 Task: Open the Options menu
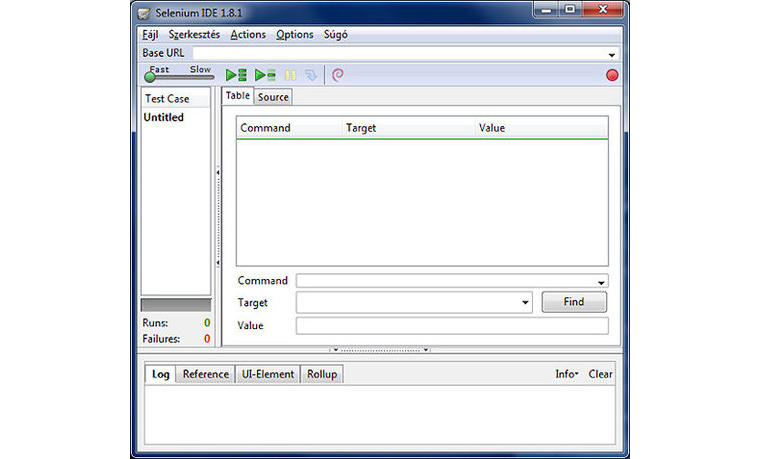[x=295, y=34]
